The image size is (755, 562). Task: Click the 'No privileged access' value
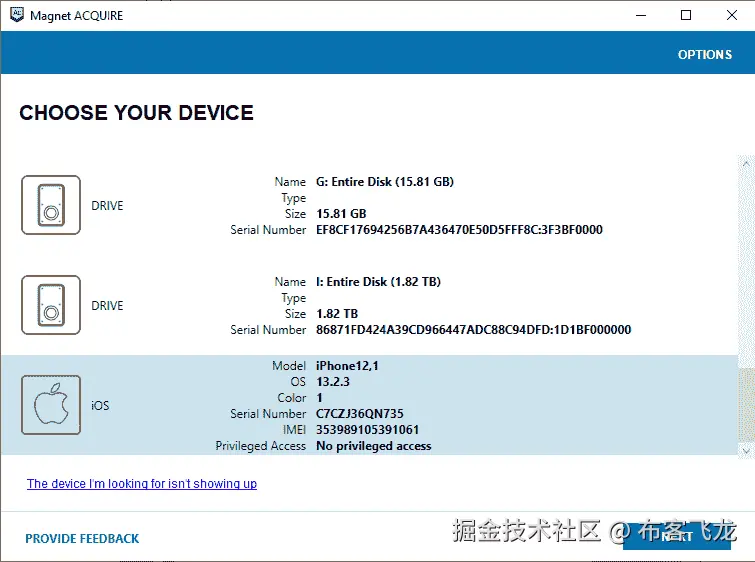coord(374,446)
